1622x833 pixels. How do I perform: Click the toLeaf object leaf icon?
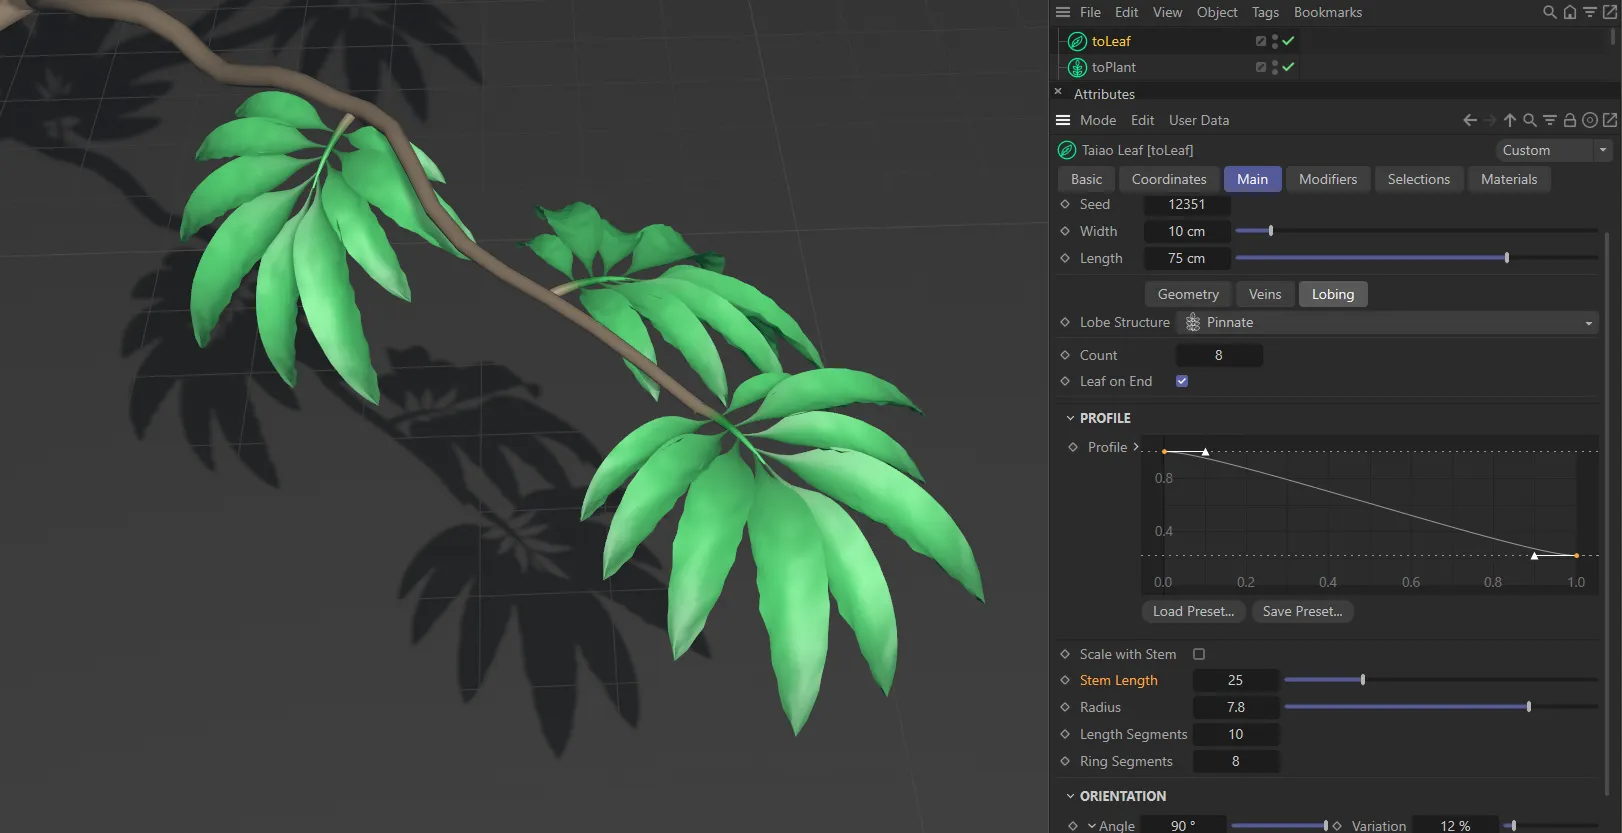click(1077, 41)
